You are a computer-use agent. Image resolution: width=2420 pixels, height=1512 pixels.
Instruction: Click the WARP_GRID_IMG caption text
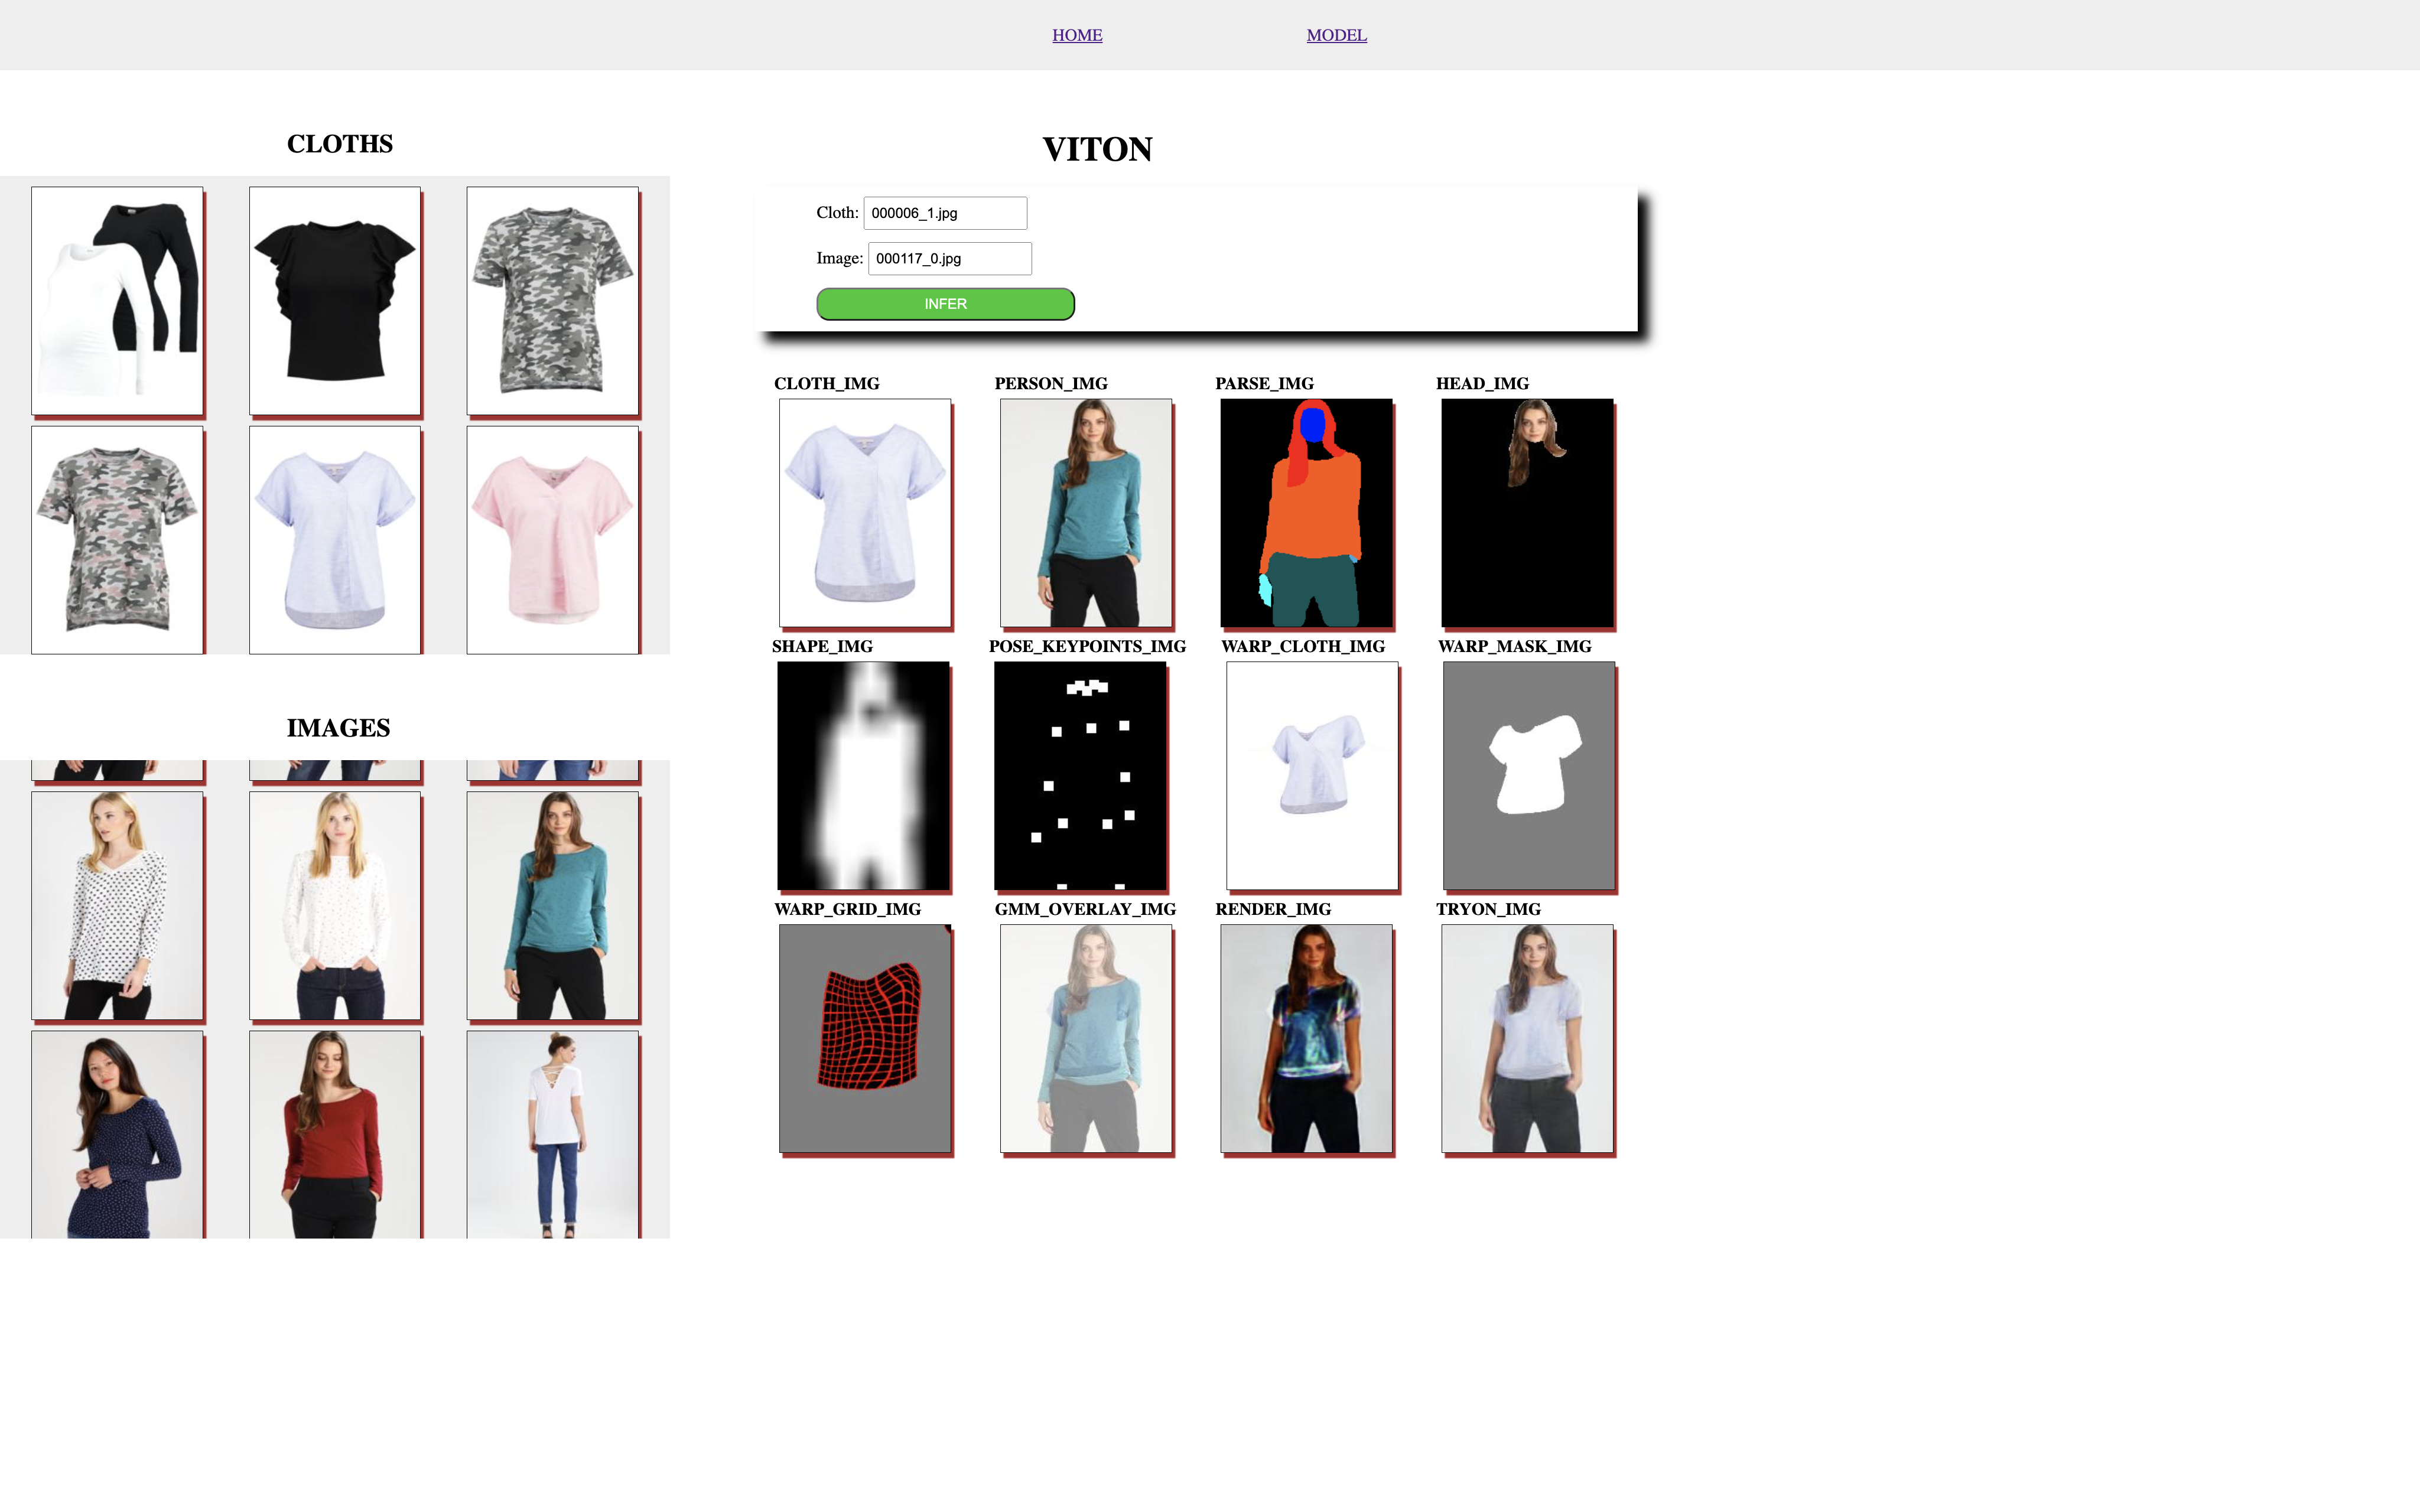[847, 909]
